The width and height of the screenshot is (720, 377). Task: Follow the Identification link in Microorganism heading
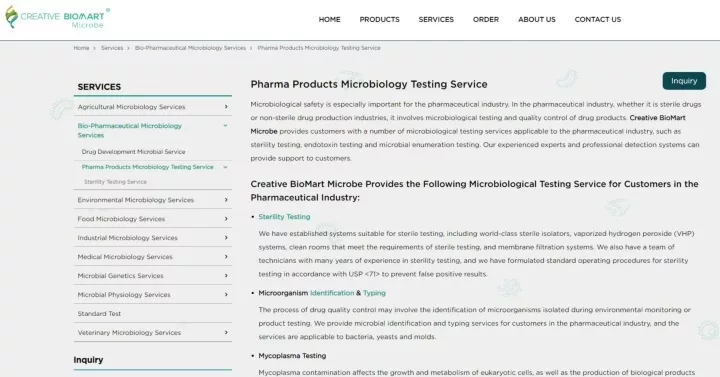[332, 293]
